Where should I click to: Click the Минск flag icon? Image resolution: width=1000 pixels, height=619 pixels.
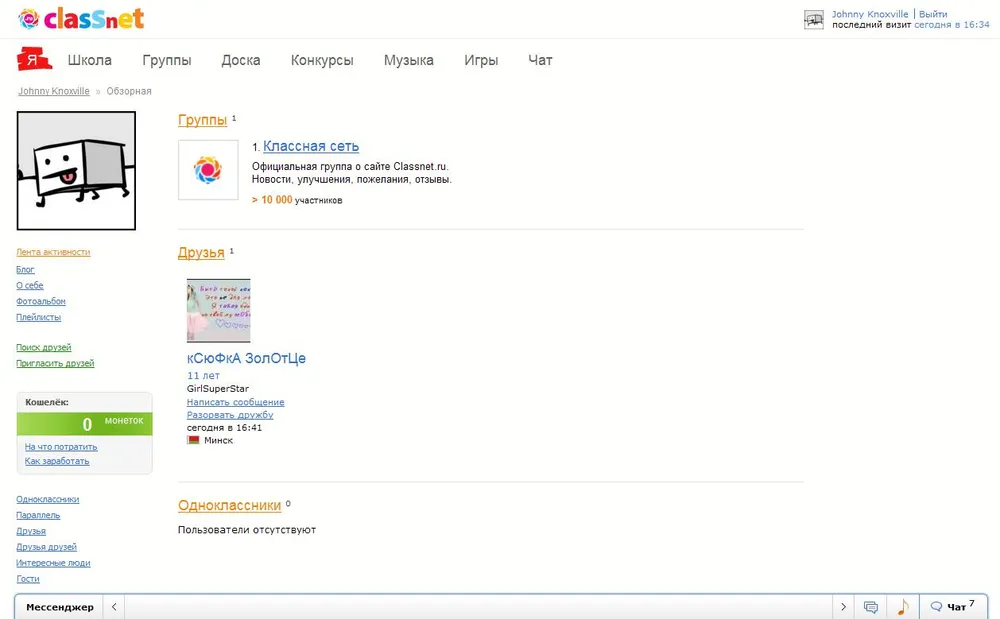(193, 440)
